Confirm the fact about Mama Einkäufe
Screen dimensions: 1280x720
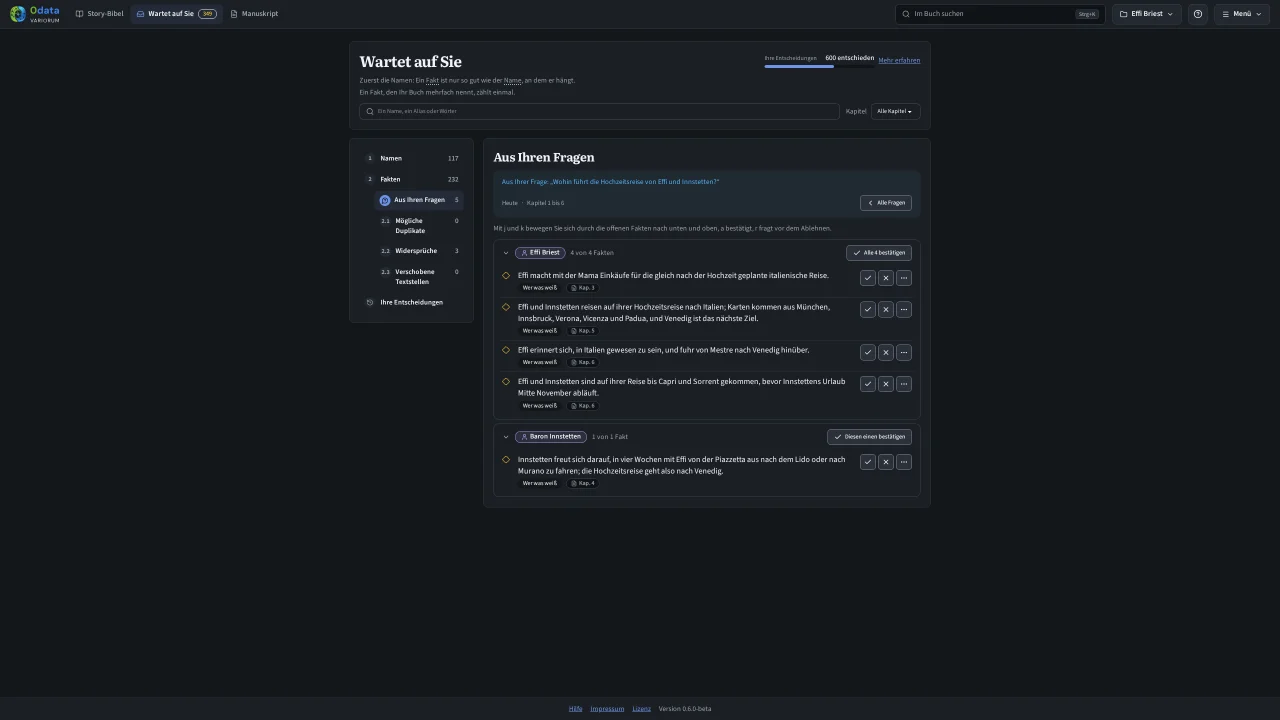(x=868, y=278)
